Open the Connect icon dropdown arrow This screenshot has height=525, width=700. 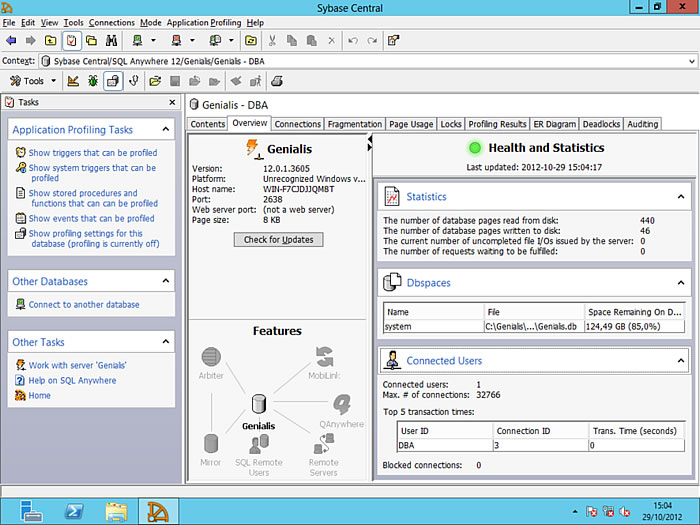coord(153,41)
